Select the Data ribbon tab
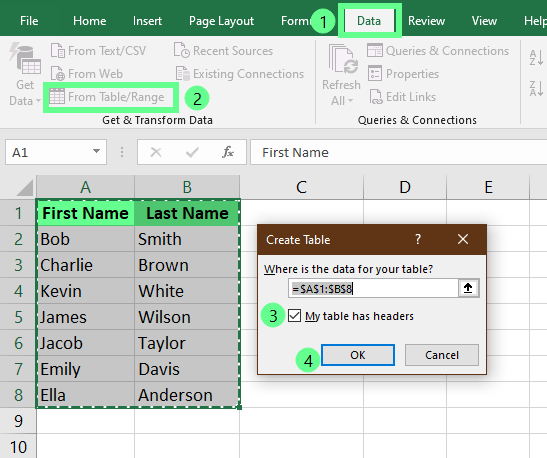Screen dimensions: 547x458 pyautogui.click(x=369, y=21)
